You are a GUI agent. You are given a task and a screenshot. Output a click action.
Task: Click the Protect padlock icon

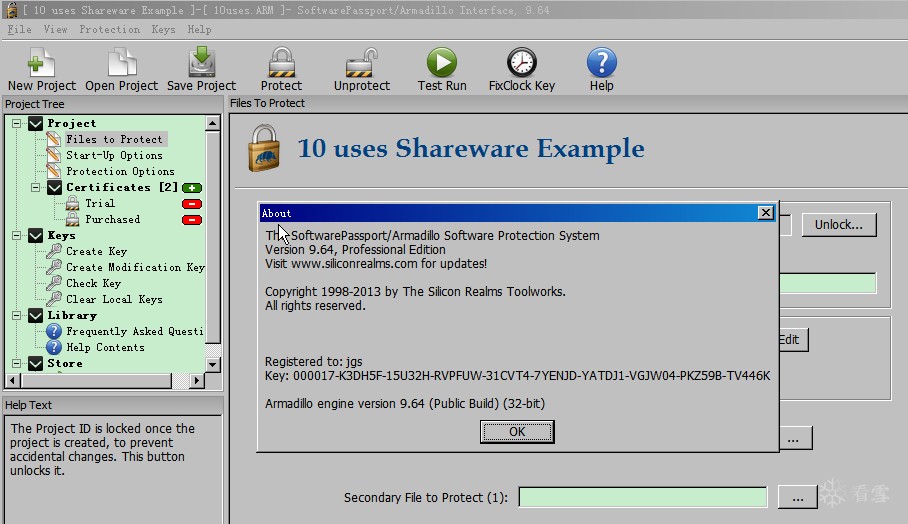[281, 62]
